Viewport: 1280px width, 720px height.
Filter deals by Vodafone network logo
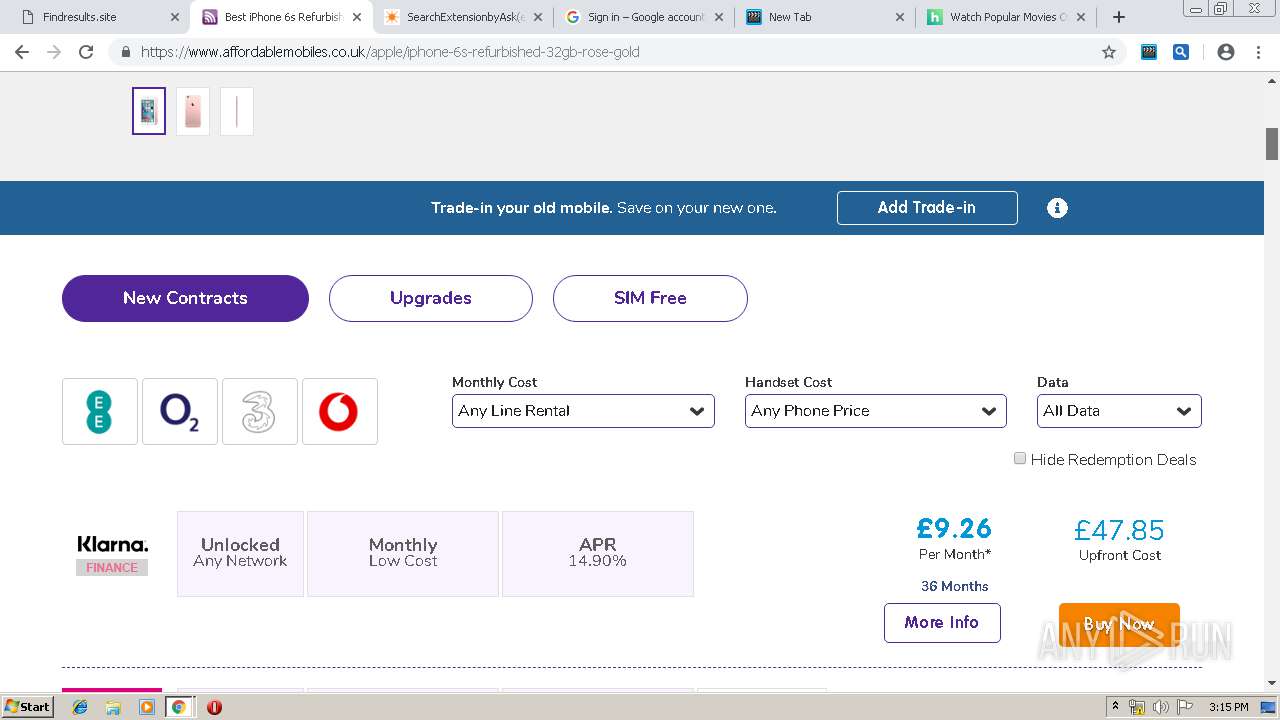point(339,411)
